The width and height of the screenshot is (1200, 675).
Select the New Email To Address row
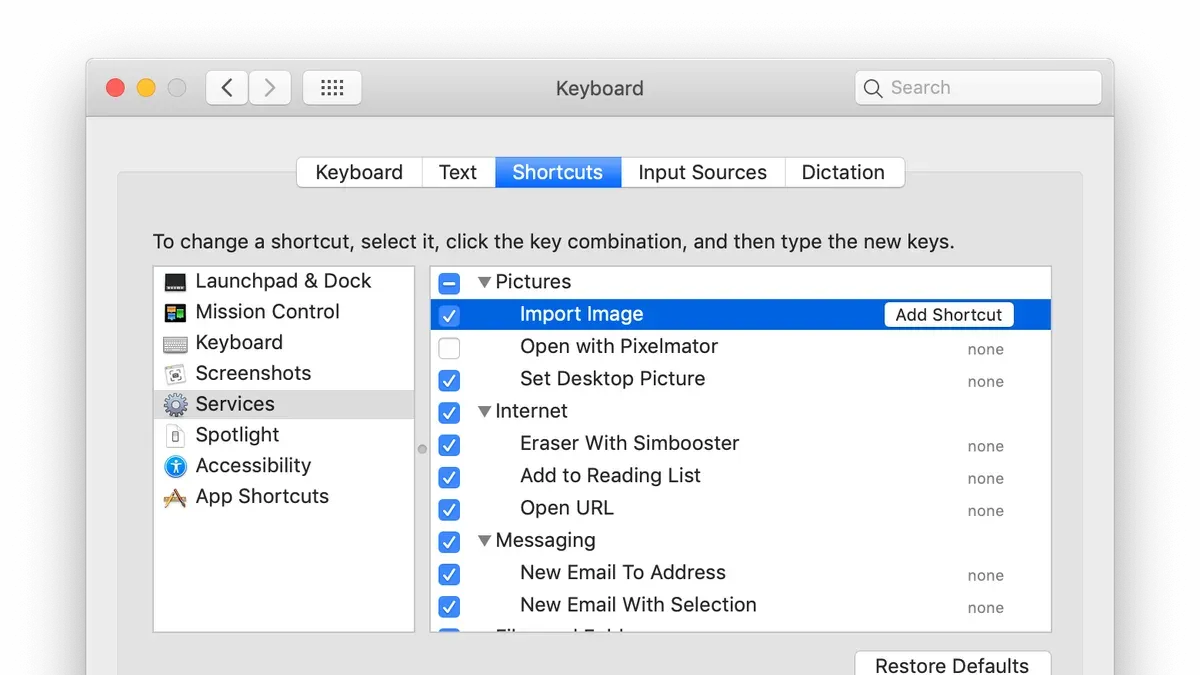tap(741, 574)
